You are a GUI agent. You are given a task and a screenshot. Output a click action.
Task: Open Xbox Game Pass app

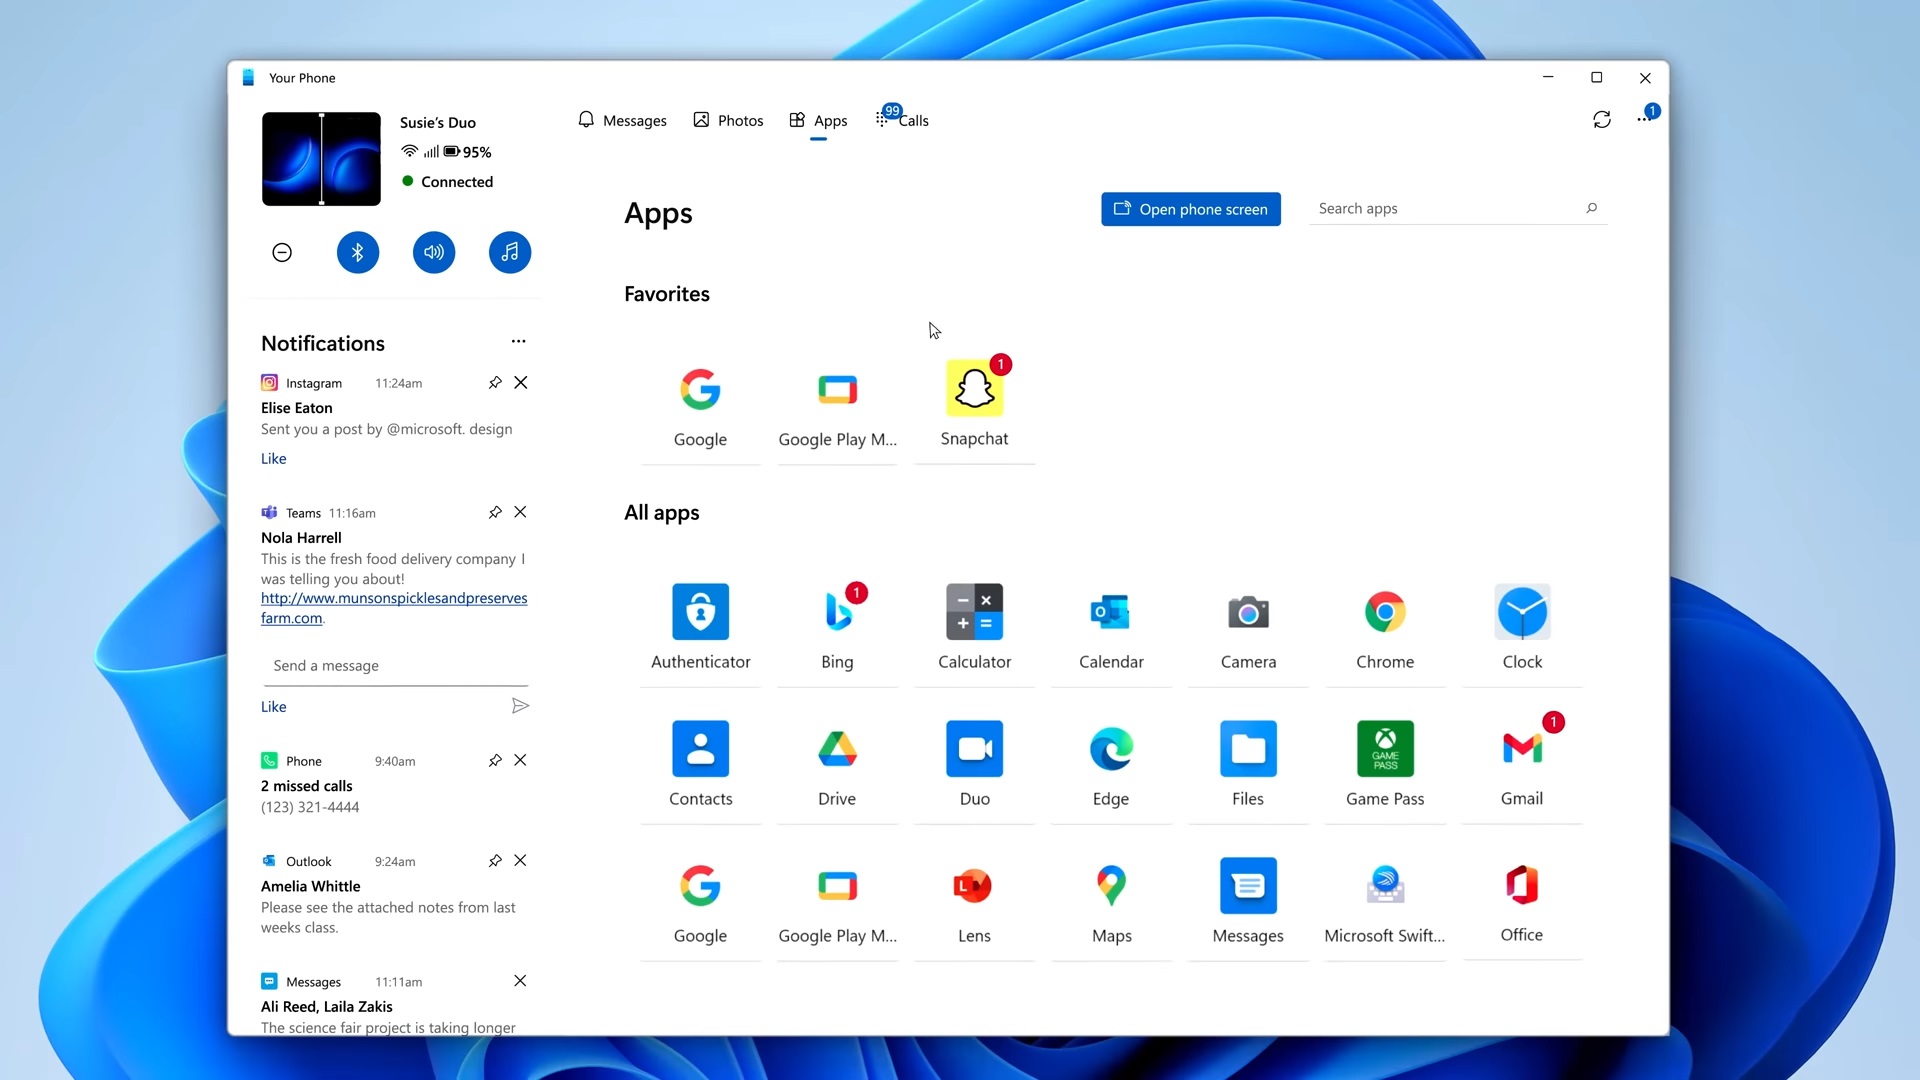(x=1385, y=748)
